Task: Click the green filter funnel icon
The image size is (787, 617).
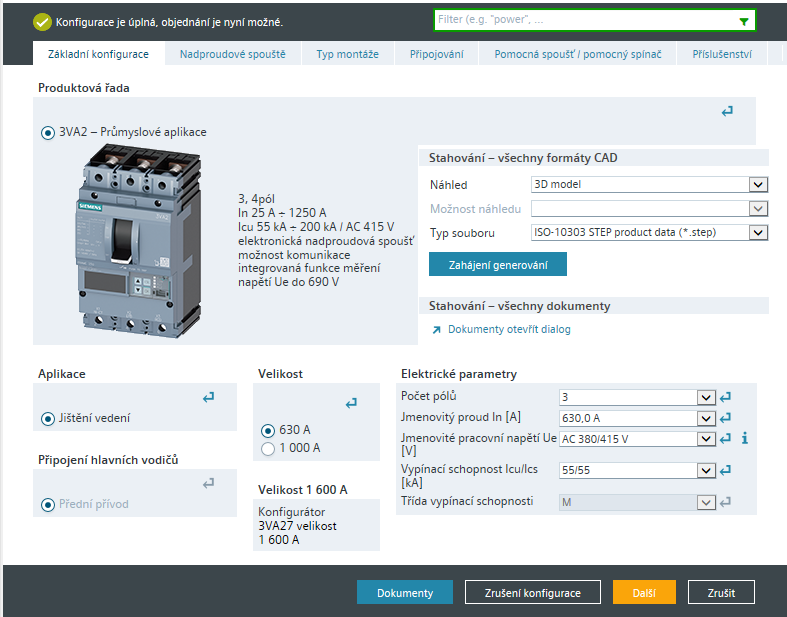Action: point(744,21)
